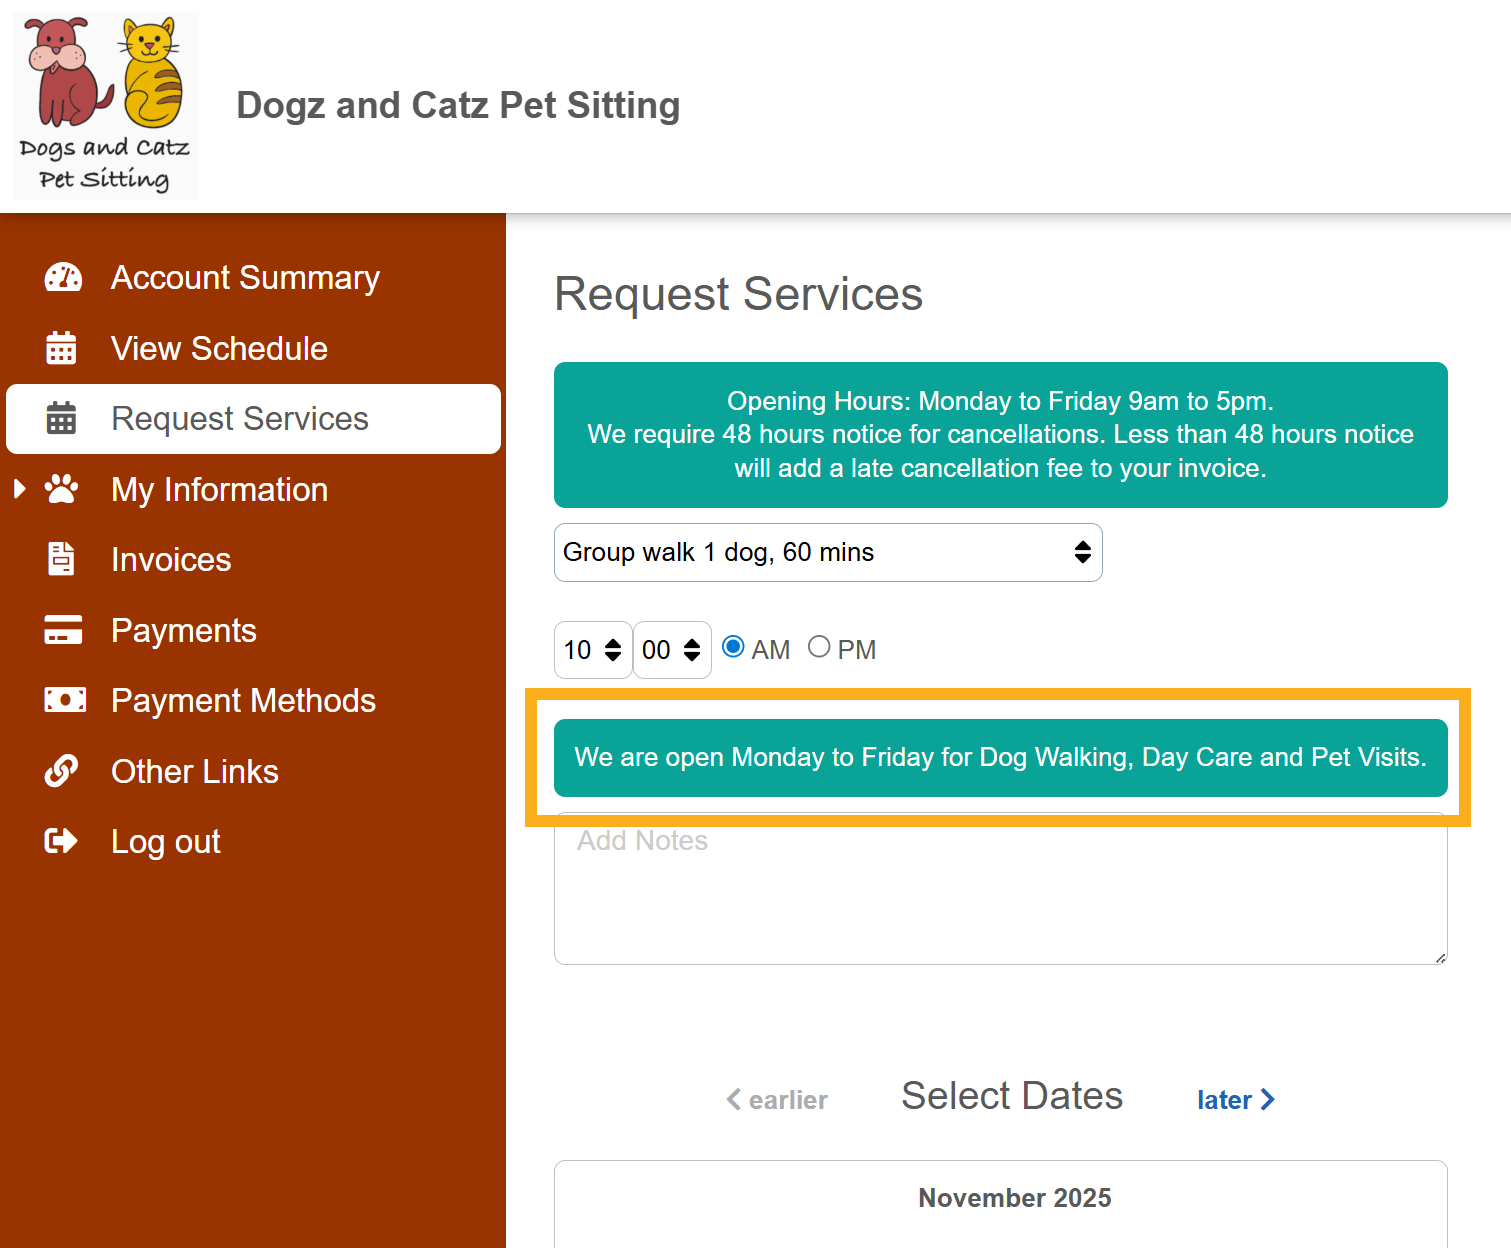Image resolution: width=1511 pixels, height=1248 pixels.
Task: Click the later arrow link
Action: tap(1235, 1099)
